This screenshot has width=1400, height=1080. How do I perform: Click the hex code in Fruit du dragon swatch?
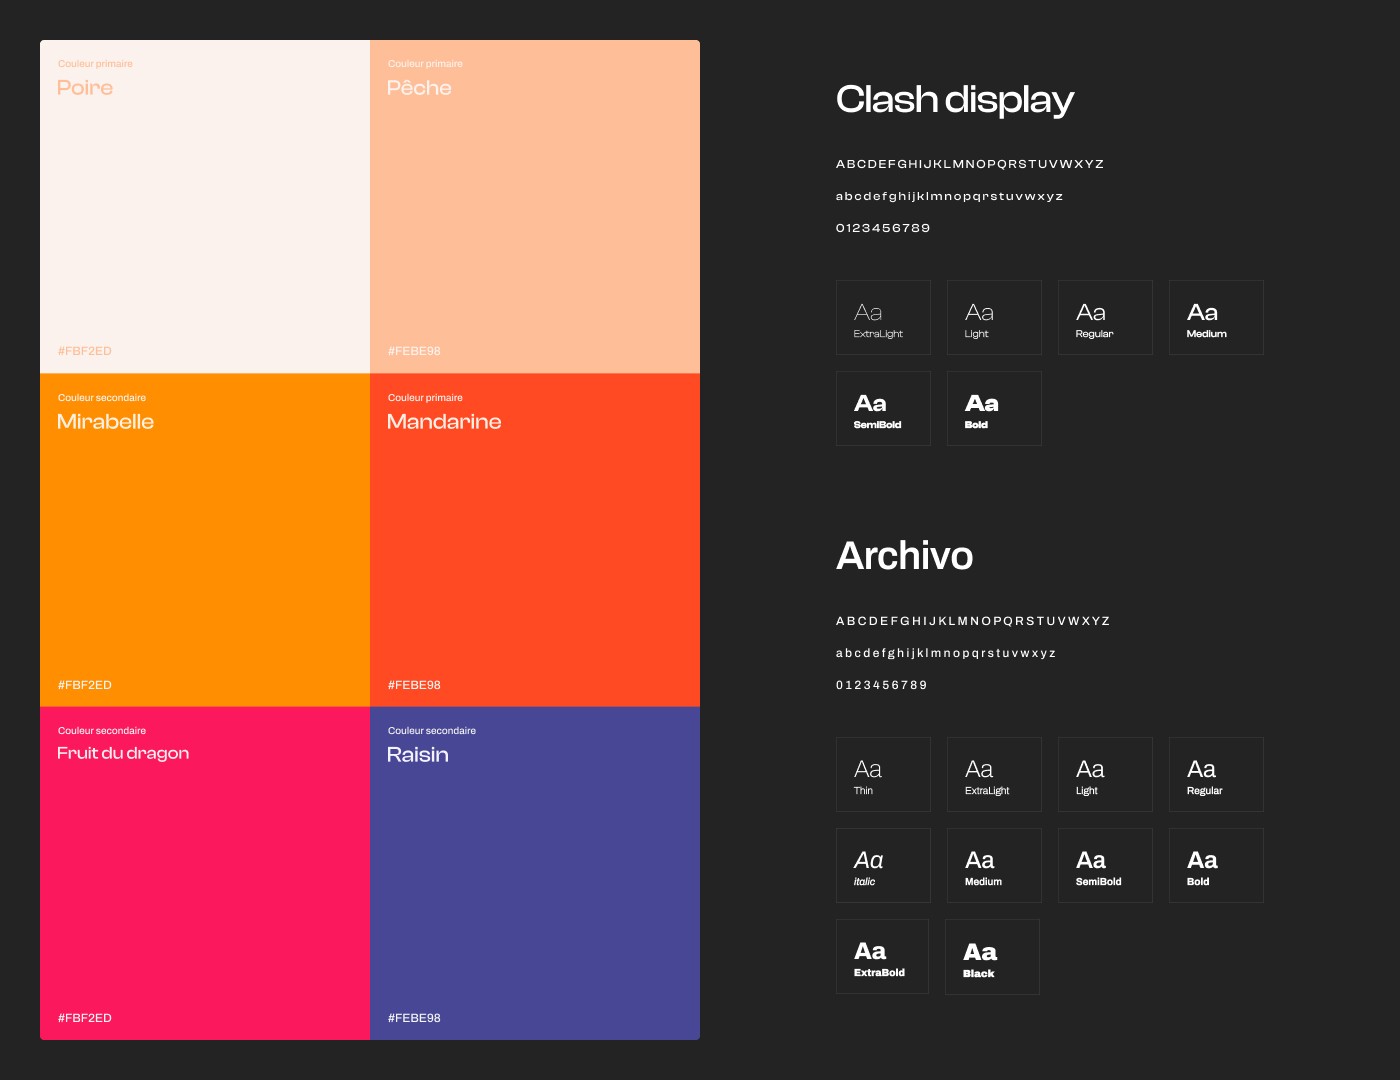(85, 1018)
